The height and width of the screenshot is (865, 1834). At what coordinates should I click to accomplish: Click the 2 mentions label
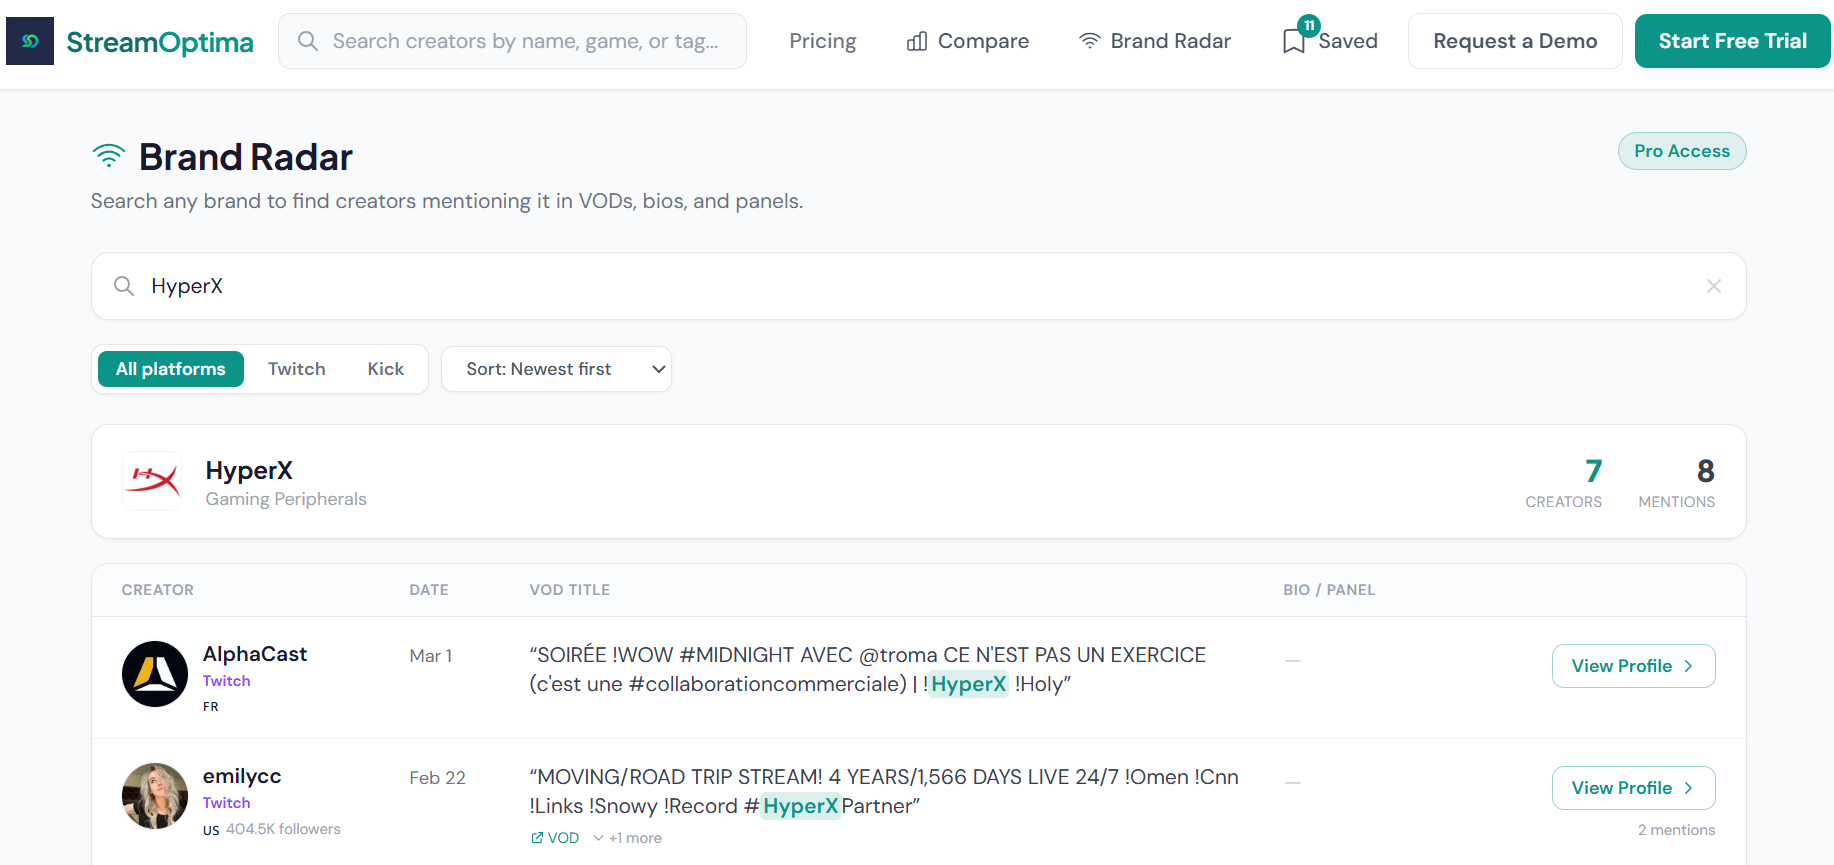1676,830
